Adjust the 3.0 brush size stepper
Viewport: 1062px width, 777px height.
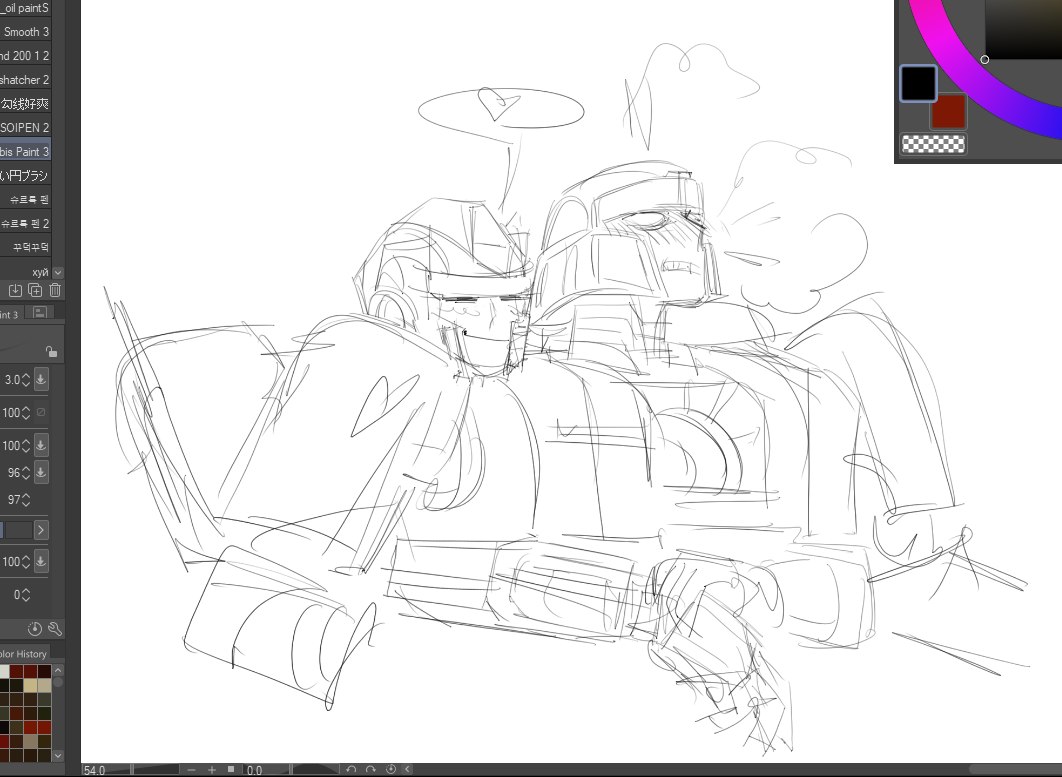pyautogui.click(x=26, y=379)
